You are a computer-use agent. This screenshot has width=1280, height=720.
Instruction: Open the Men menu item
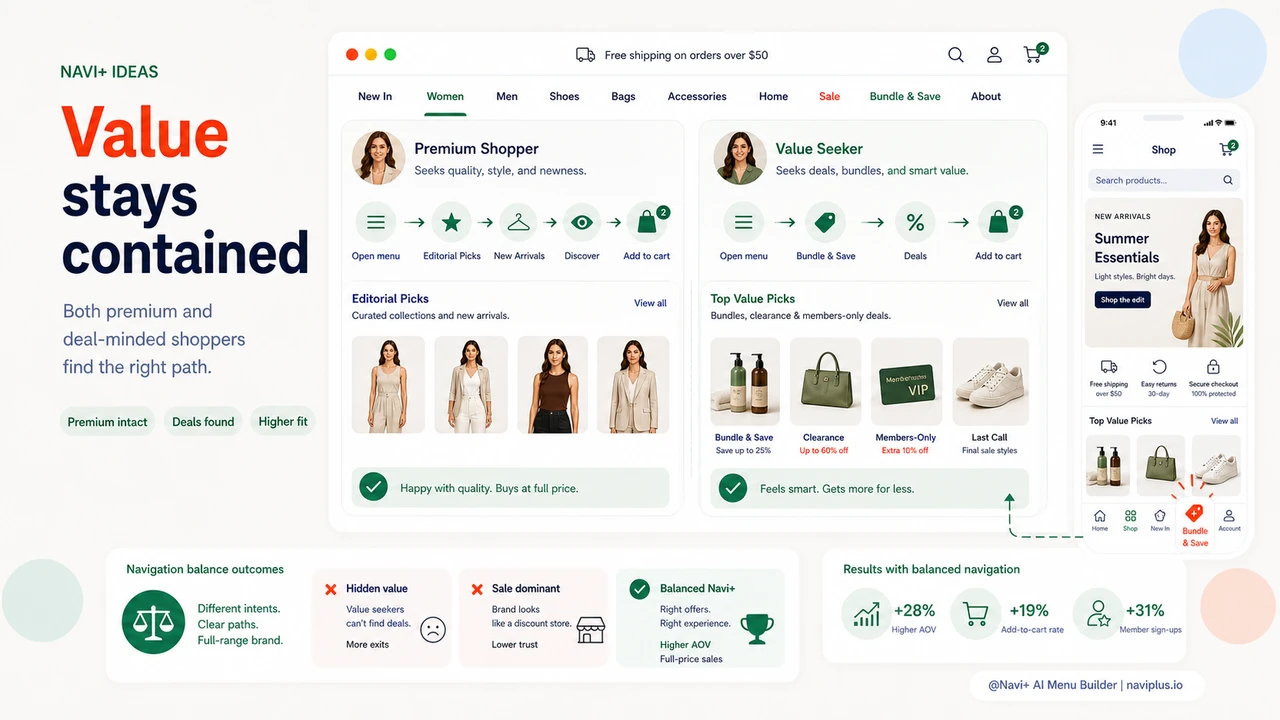coord(507,96)
